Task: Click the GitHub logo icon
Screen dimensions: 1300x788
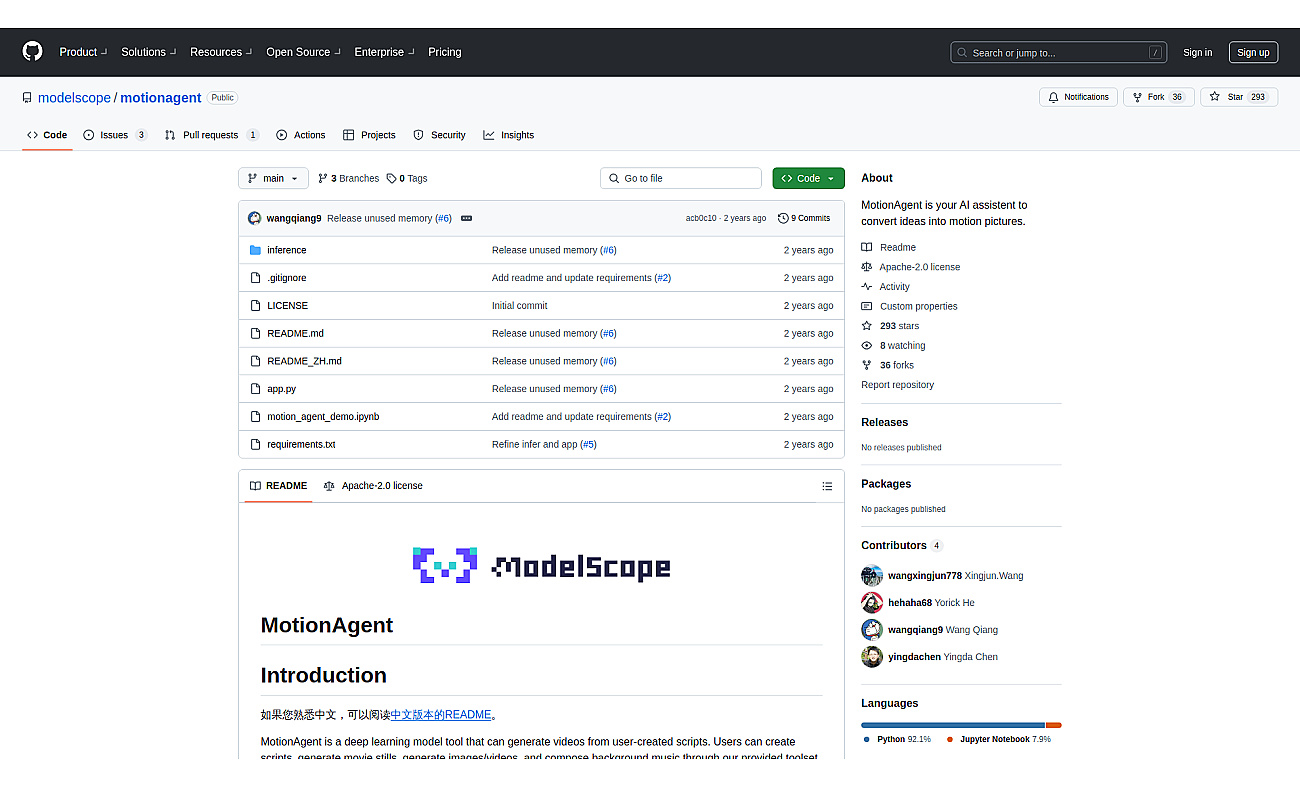Action: point(32,52)
